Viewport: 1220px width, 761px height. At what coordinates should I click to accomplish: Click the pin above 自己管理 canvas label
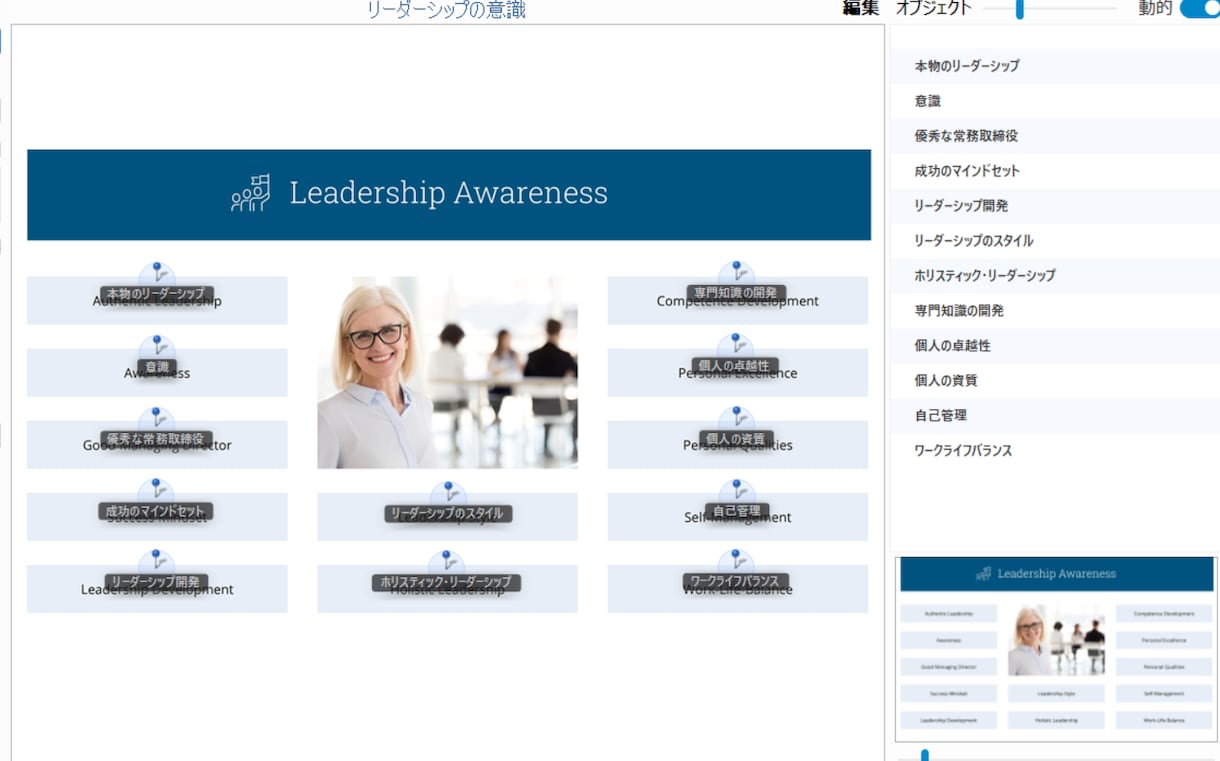736,491
